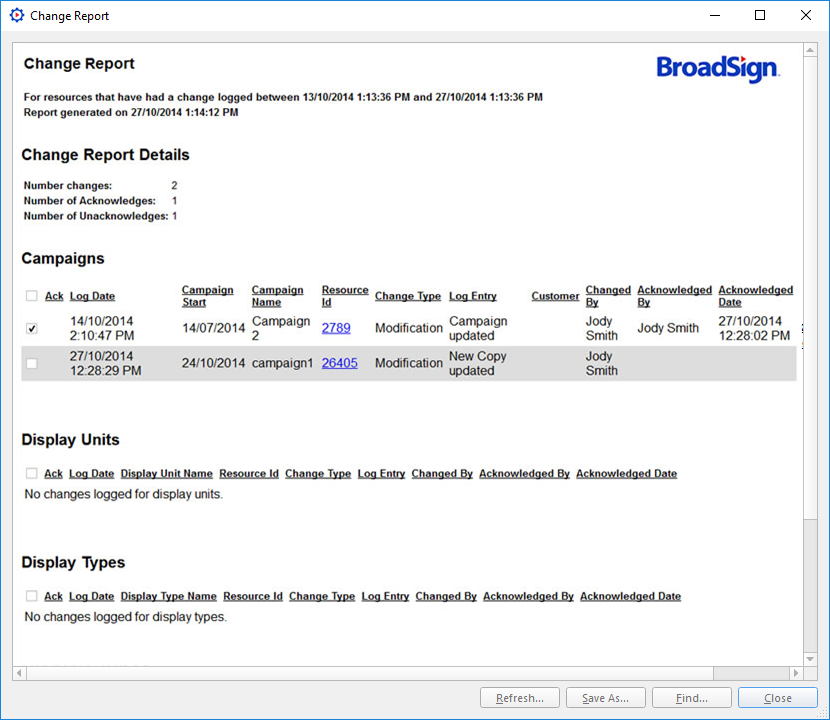Viewport: 830px width, 720px height.
Task: Uncheck the Ack checkbox for Campaign 2
Action: (x=32, y=328)
